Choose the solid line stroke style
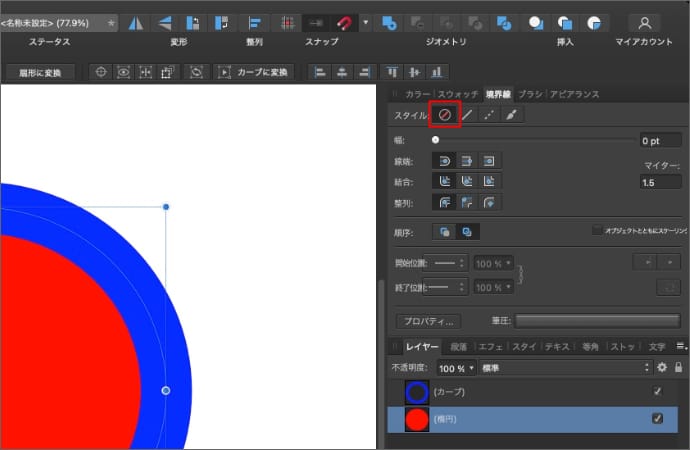 click(x=466, y=115)
